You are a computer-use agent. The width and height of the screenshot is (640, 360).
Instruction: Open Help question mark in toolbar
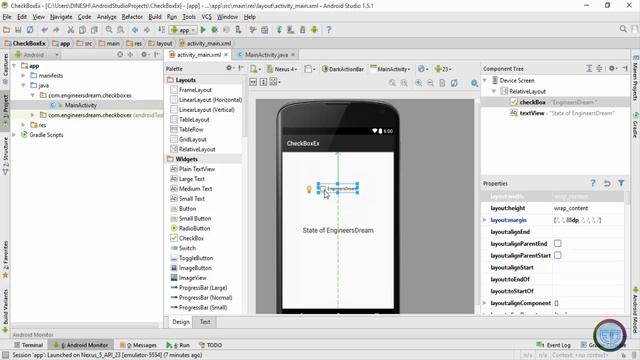pos(329,30)
